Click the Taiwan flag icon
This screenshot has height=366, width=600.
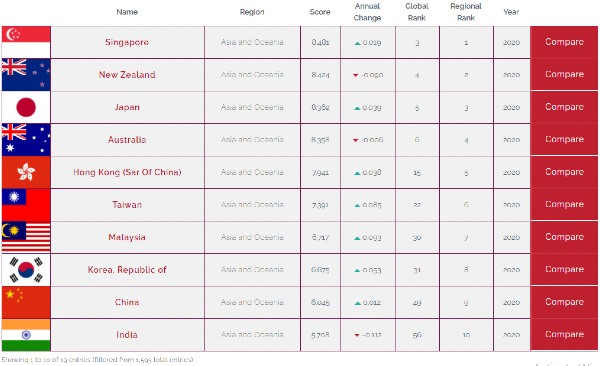pyautogui.click(x=26, y=205)
